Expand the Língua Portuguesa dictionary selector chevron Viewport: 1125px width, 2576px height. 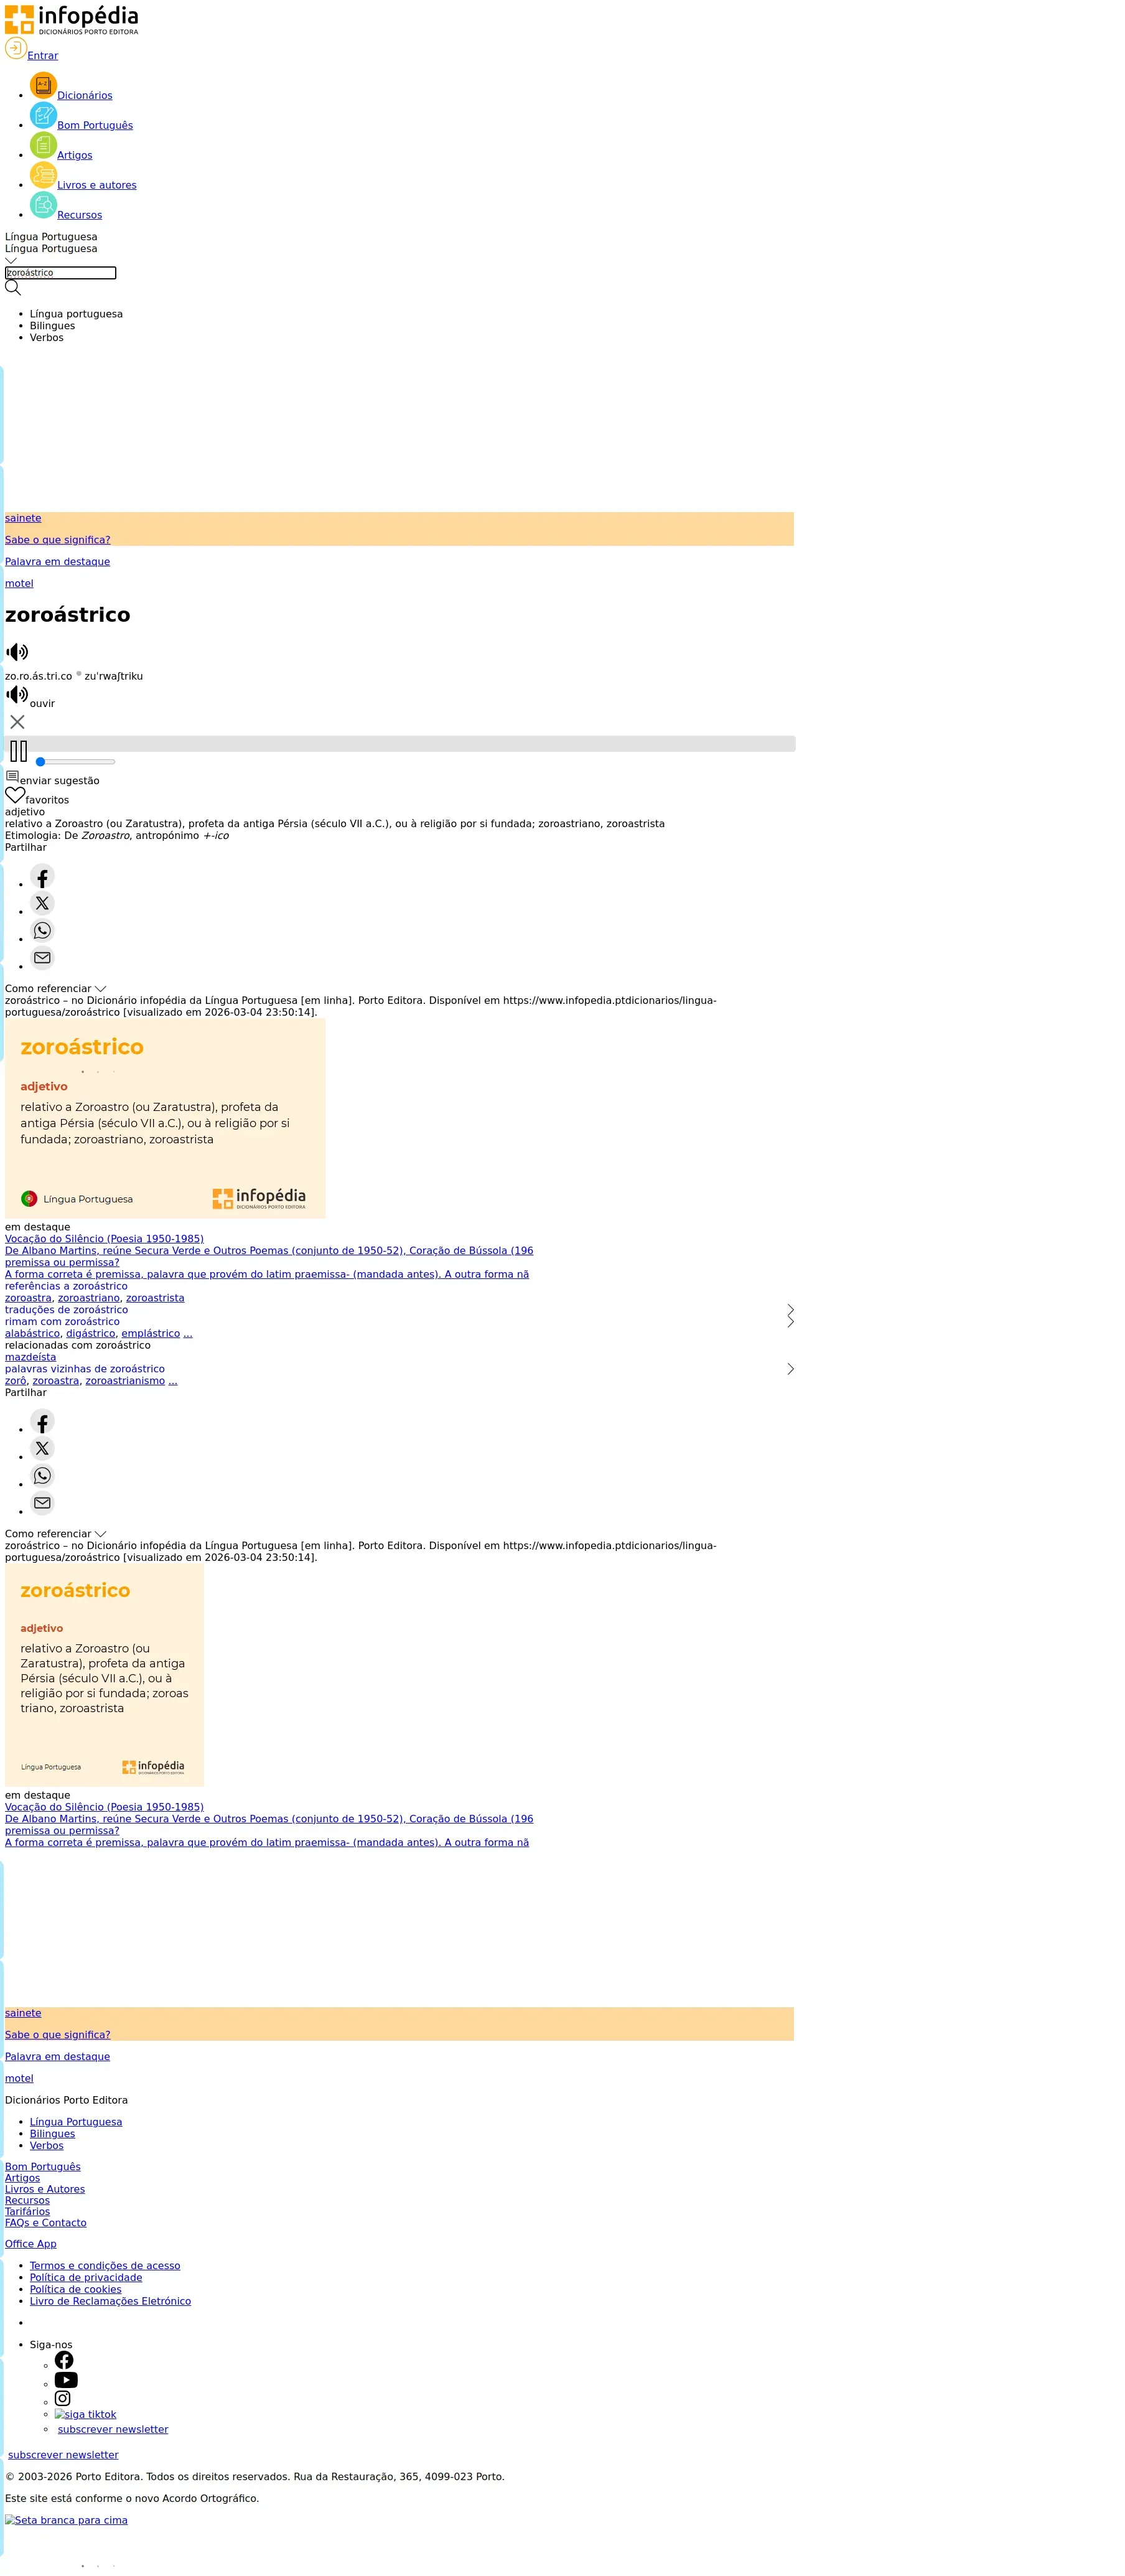coord(11,260)
